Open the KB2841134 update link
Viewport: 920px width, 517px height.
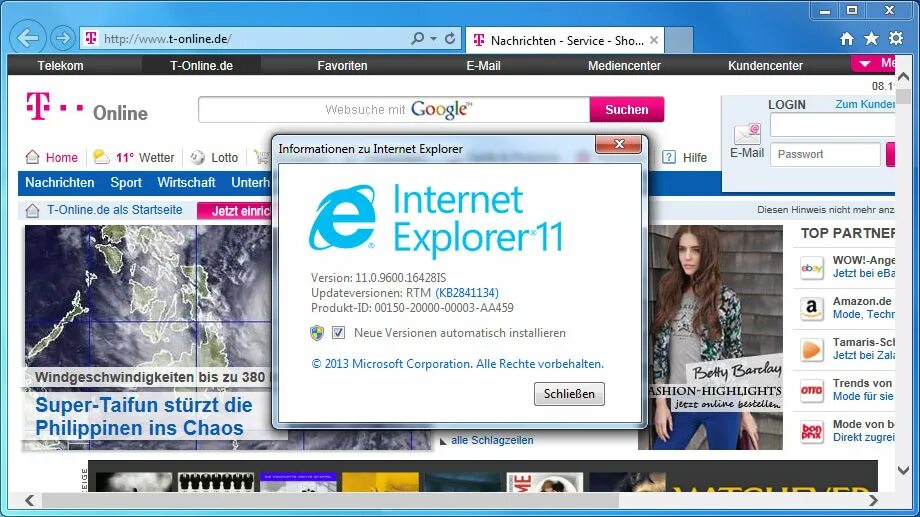point(467,293)
